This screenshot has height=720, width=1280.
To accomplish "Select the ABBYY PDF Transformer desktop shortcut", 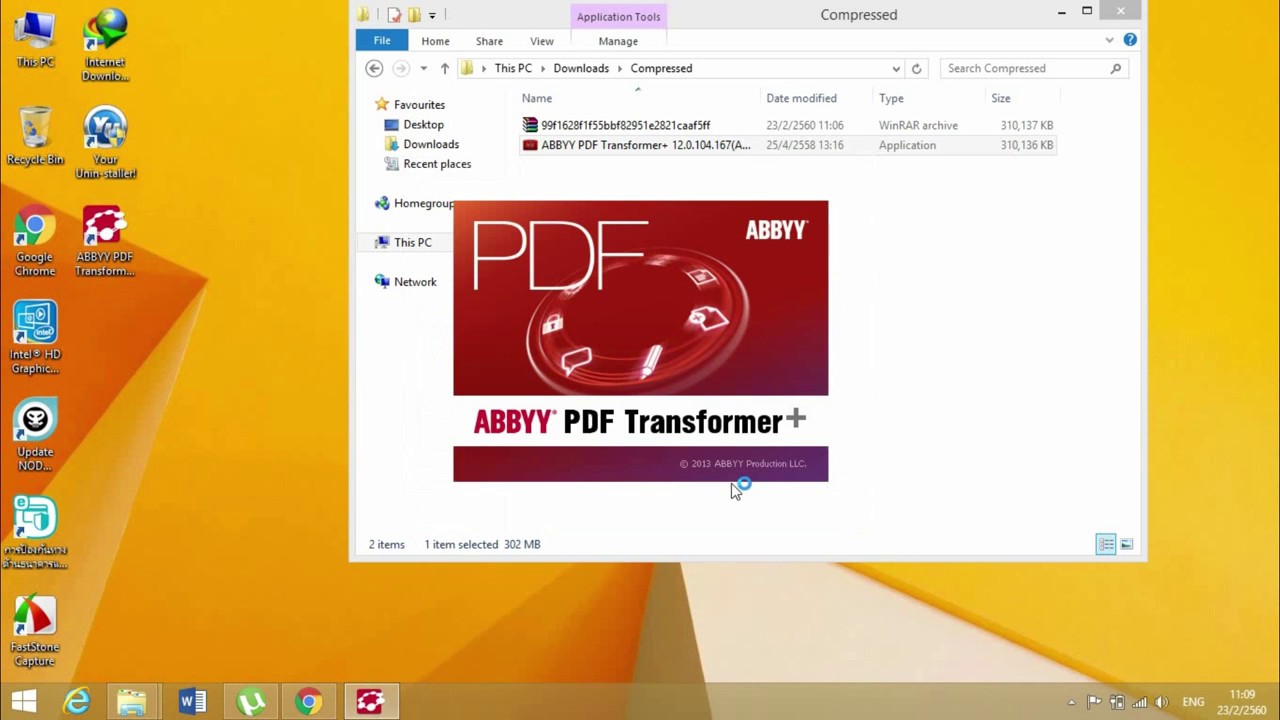I will tap(105, 241).
